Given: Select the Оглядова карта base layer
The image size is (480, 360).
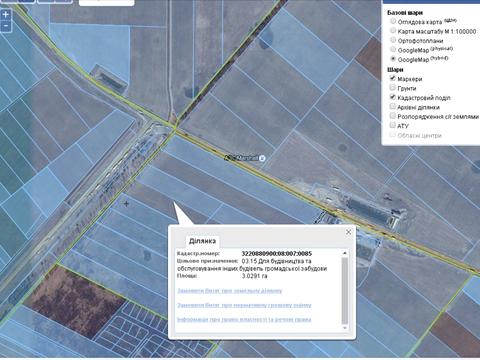Looking at the screenshot, I should point(393,21).
